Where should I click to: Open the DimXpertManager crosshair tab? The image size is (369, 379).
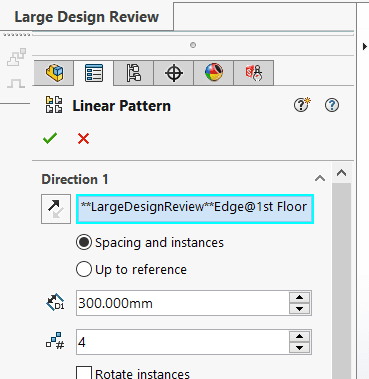coord(174,73)
